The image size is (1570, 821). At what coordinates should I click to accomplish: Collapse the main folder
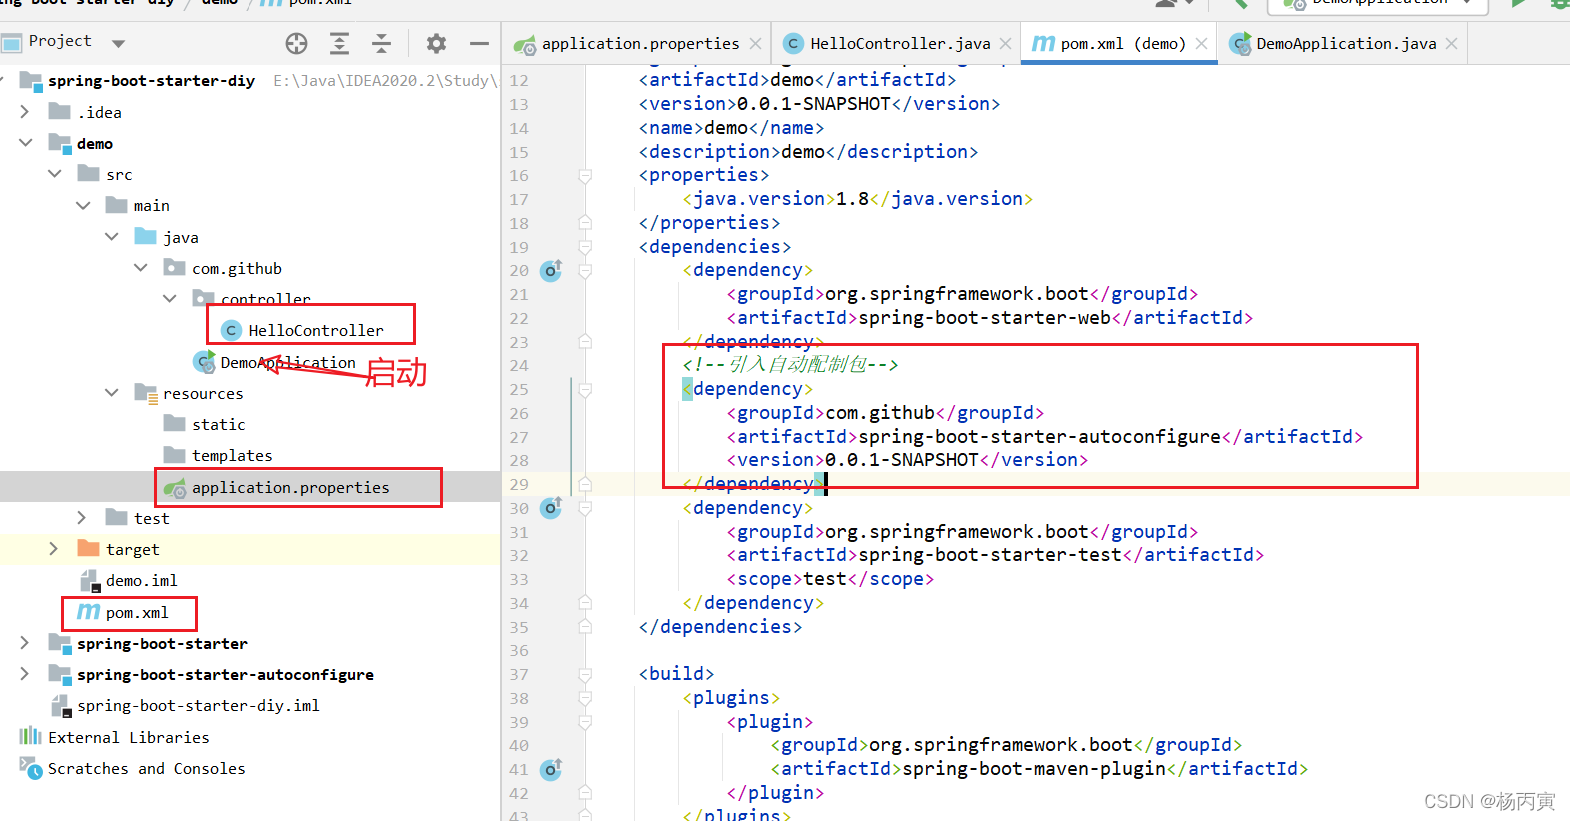point(83,205)
